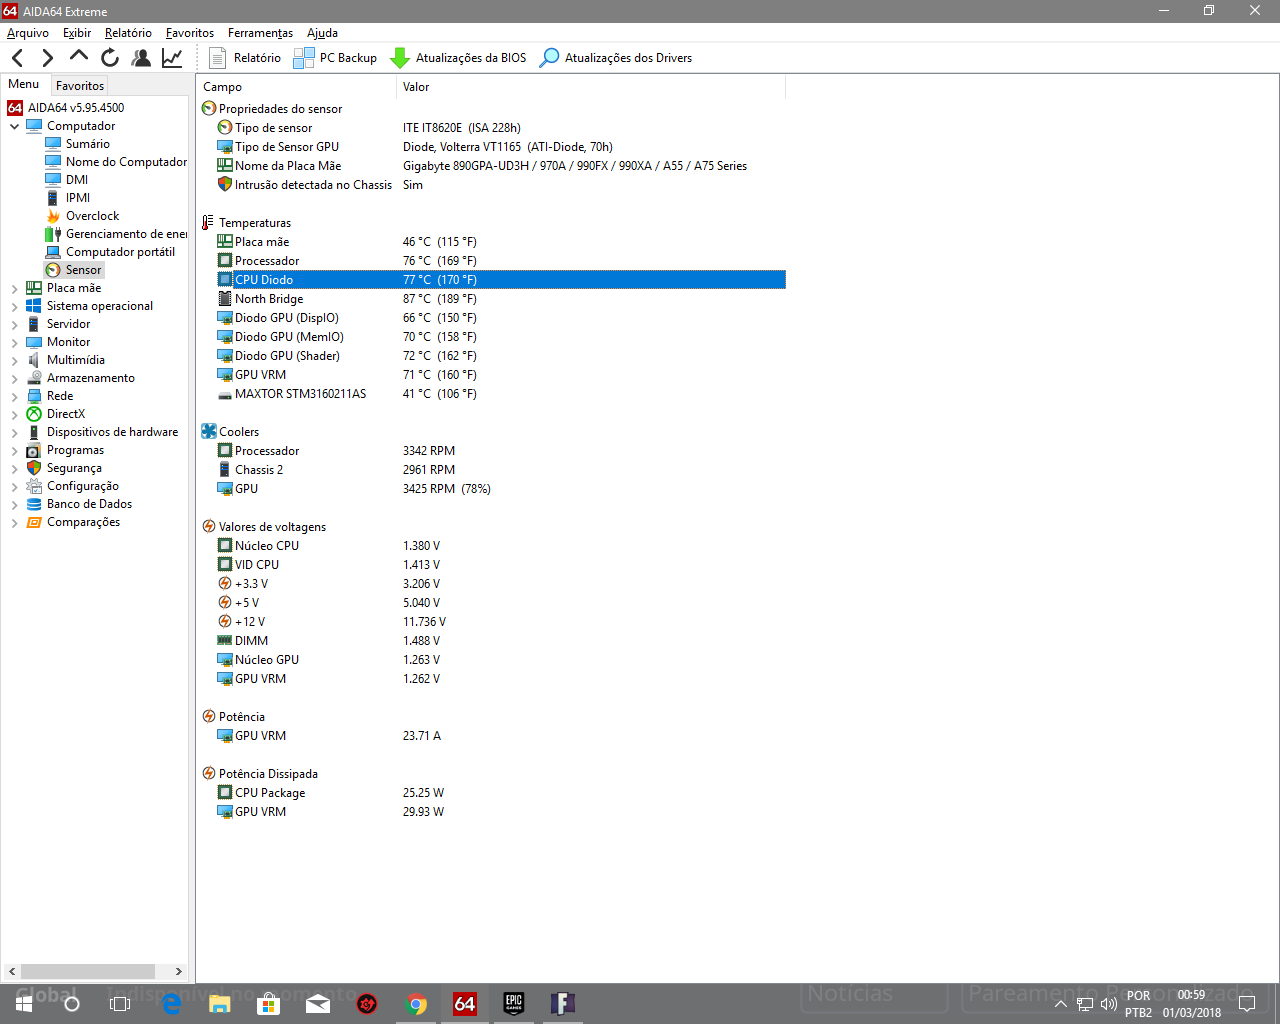Select the CPU Diodo temperature row
The image size is (1280, 1024).
pyautogui.click(x=501, y=280)
